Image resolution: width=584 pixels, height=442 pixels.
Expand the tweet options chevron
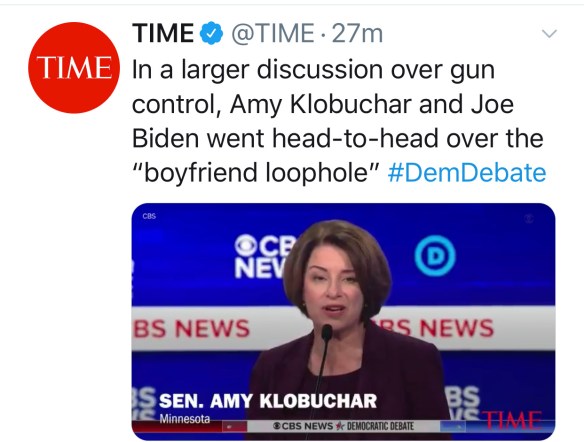pyautogui.click(x=549, y=34)
